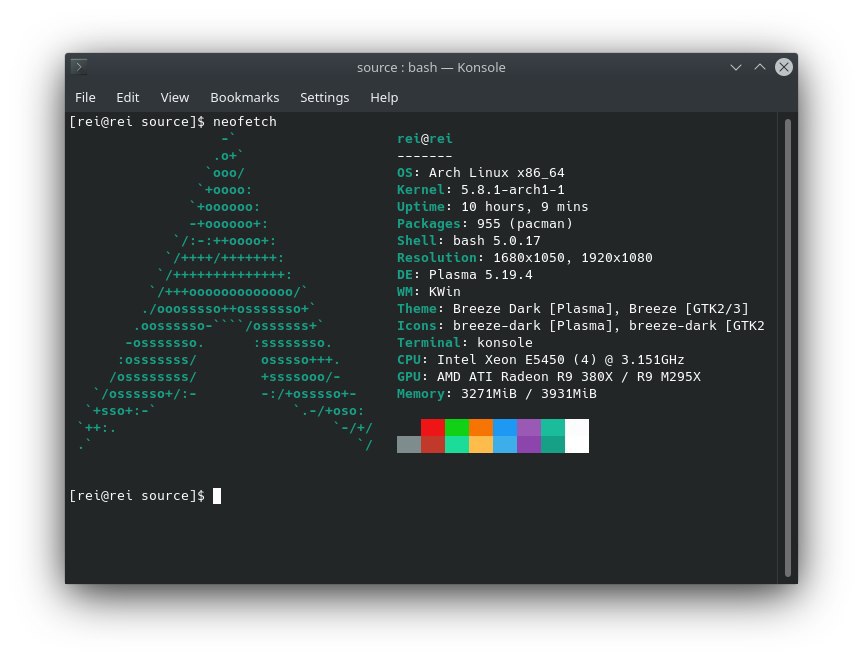
Task: Click the 'Resolution: 1680x1050, 1920x1080' line
Action: pos(525,258)
